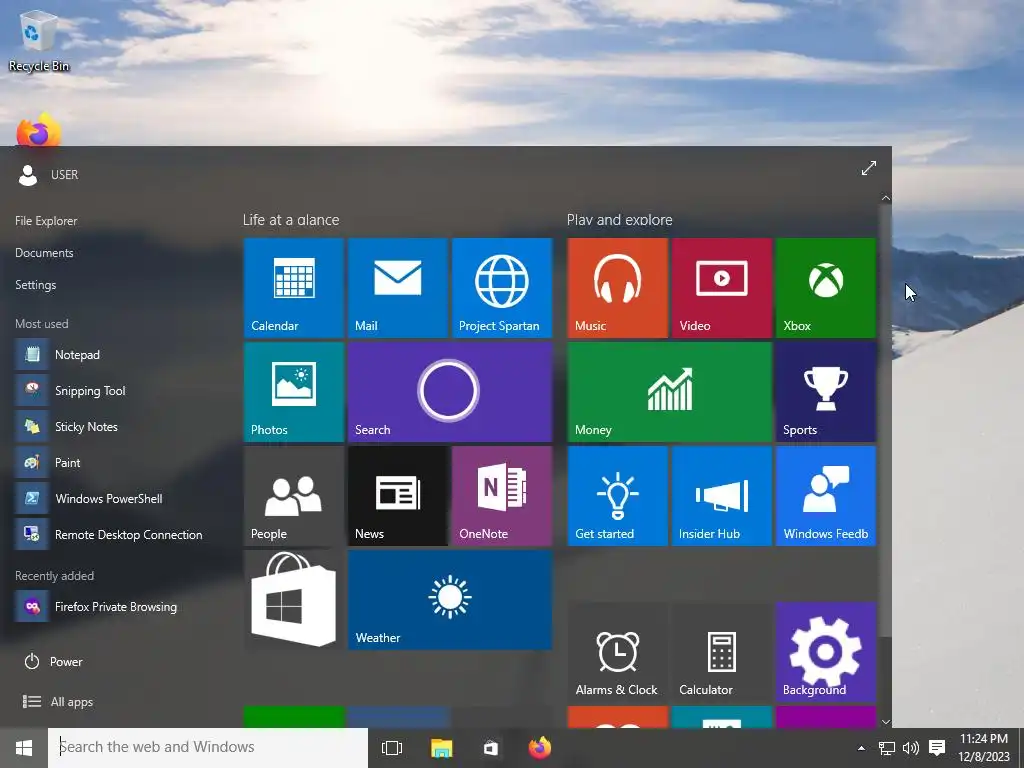Open the Action Center notifications icon
The height and width of the screenshot is (768, 1024).
click(x=937, y=748)
